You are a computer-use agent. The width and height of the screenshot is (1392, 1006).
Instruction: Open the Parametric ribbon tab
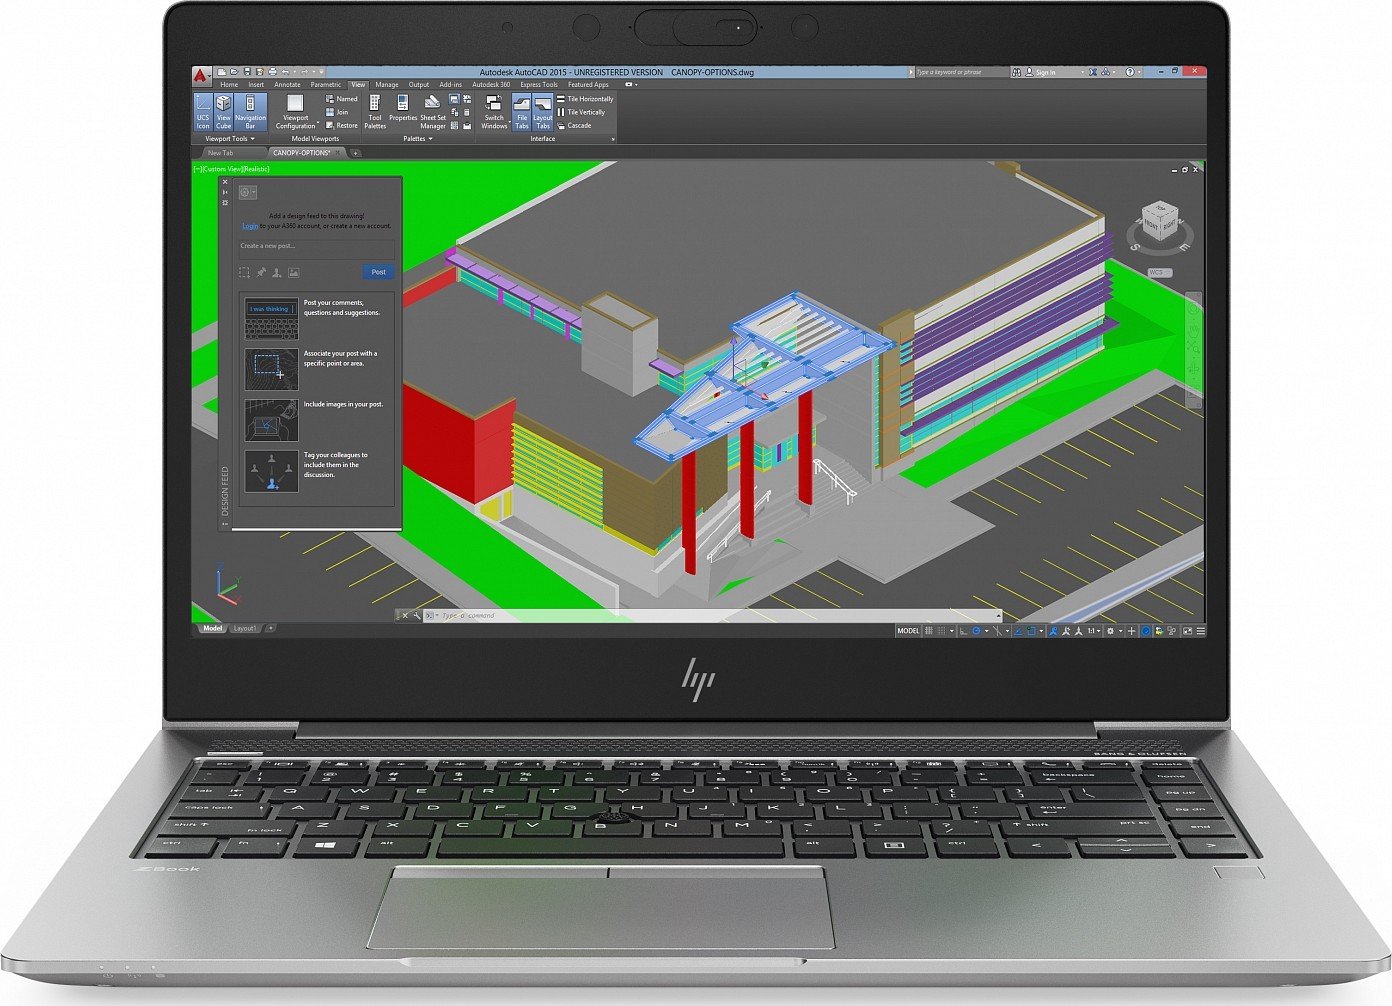pyautogui.click(x=326, y=85)
